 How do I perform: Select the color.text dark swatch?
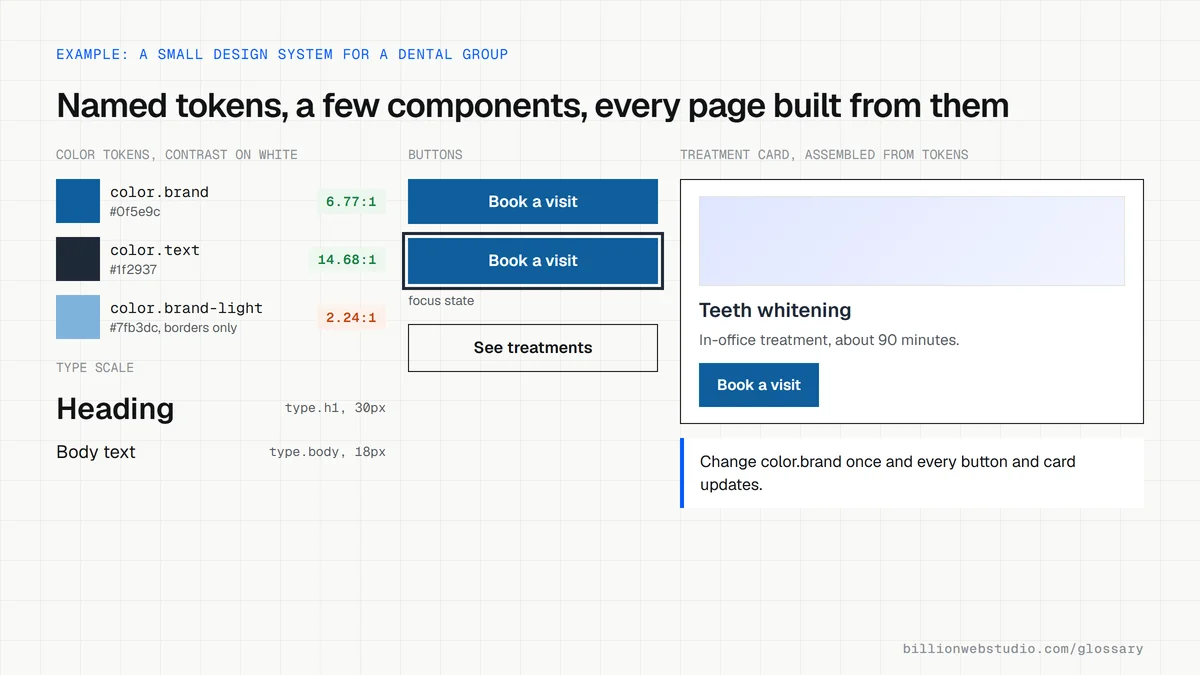78,259
